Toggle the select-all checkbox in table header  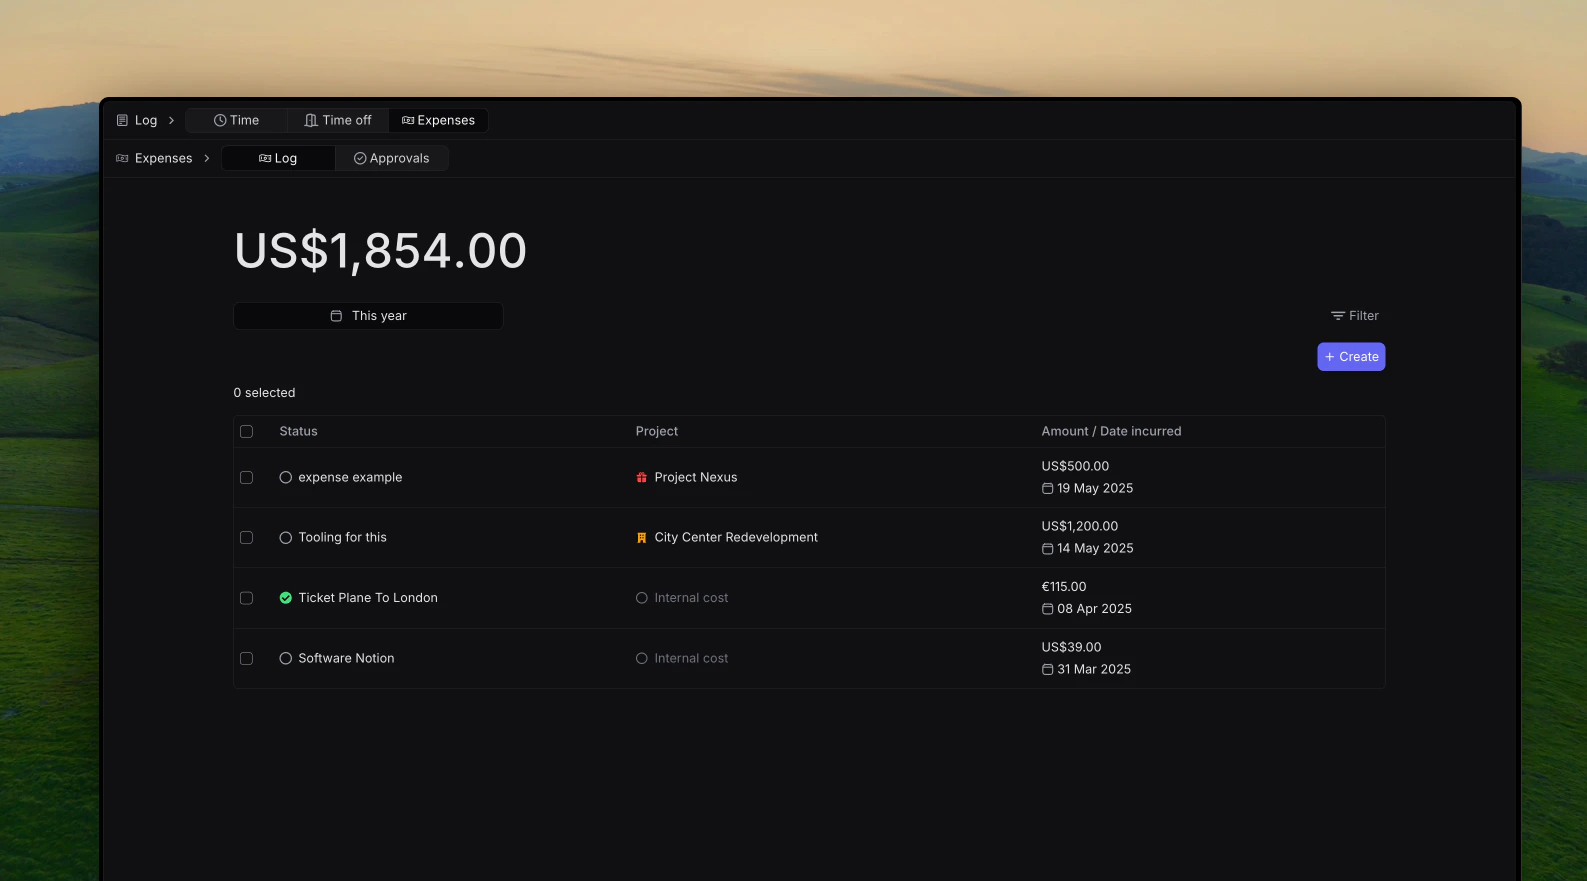click(x=246, y=432)
